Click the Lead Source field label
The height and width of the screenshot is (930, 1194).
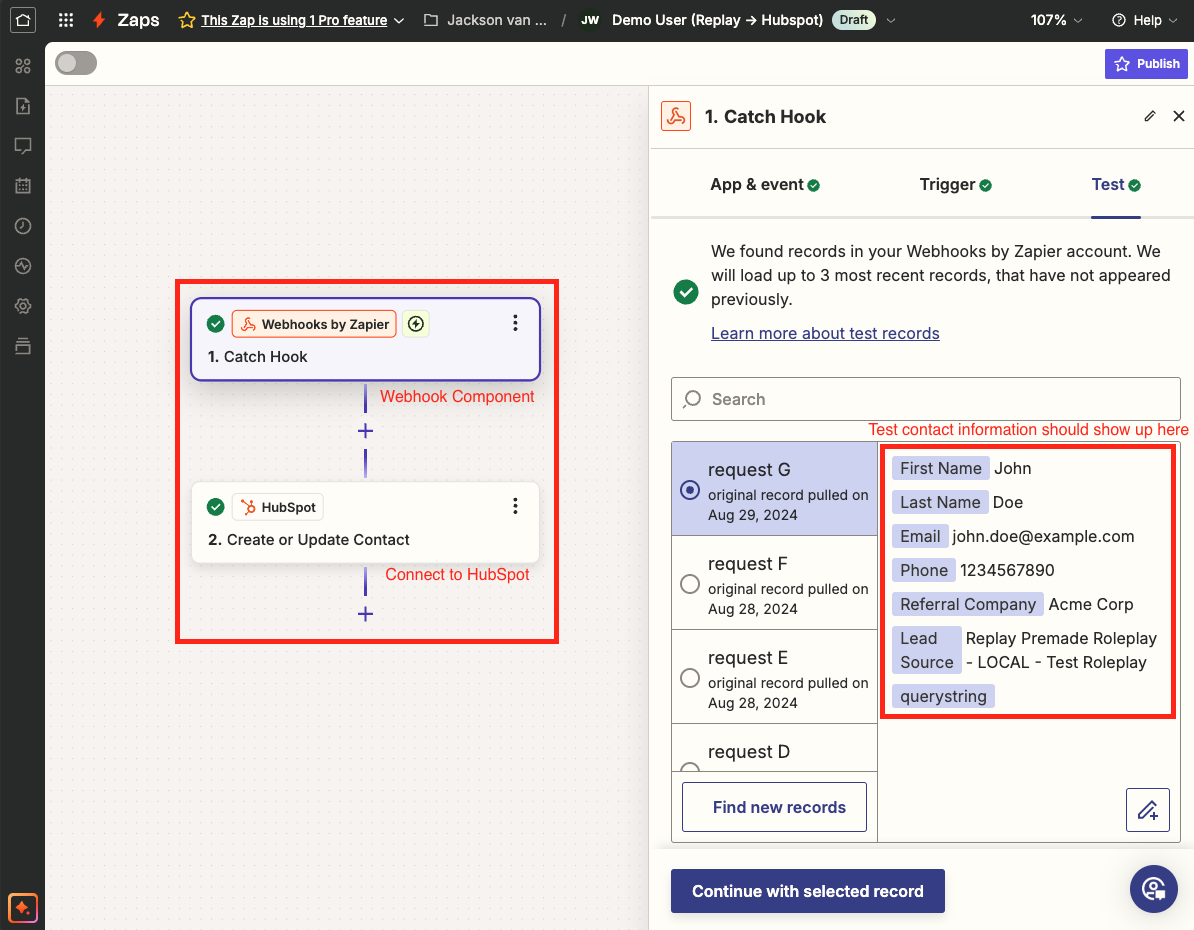(x=927, y=650)
